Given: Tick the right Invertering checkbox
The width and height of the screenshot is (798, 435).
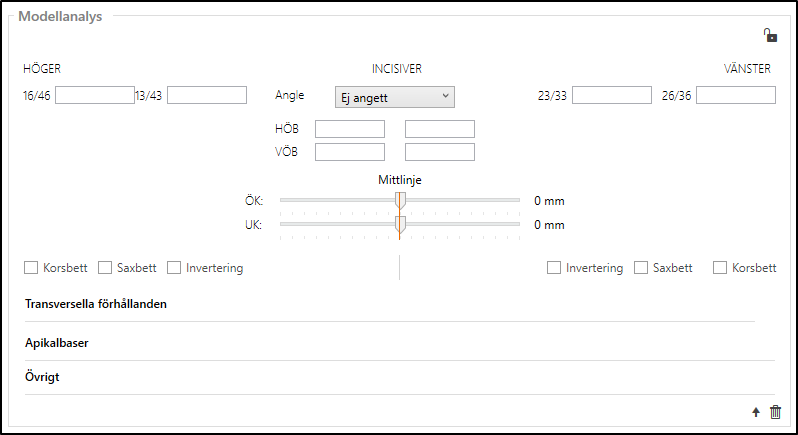Looking at the screenshot, I should [554, 268].
